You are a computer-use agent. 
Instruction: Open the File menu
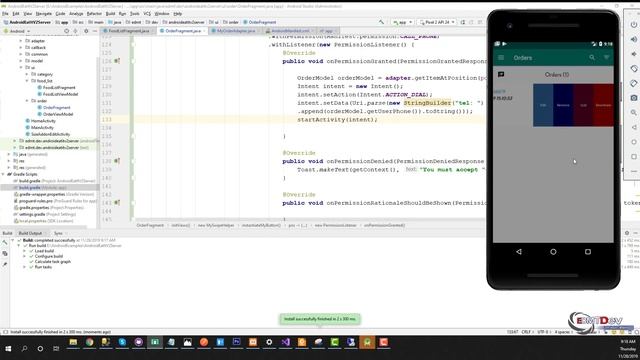[x=5, y=13]
